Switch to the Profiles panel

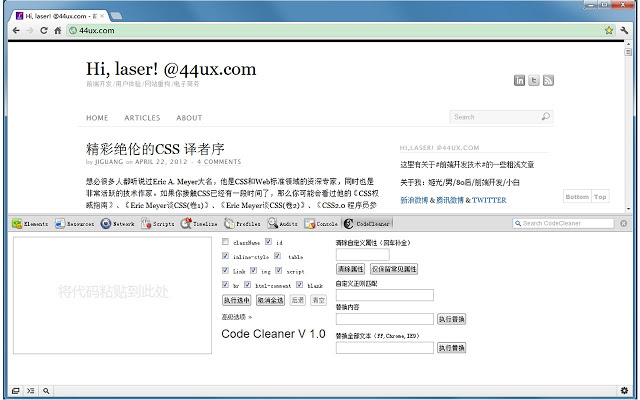[242, 224]
